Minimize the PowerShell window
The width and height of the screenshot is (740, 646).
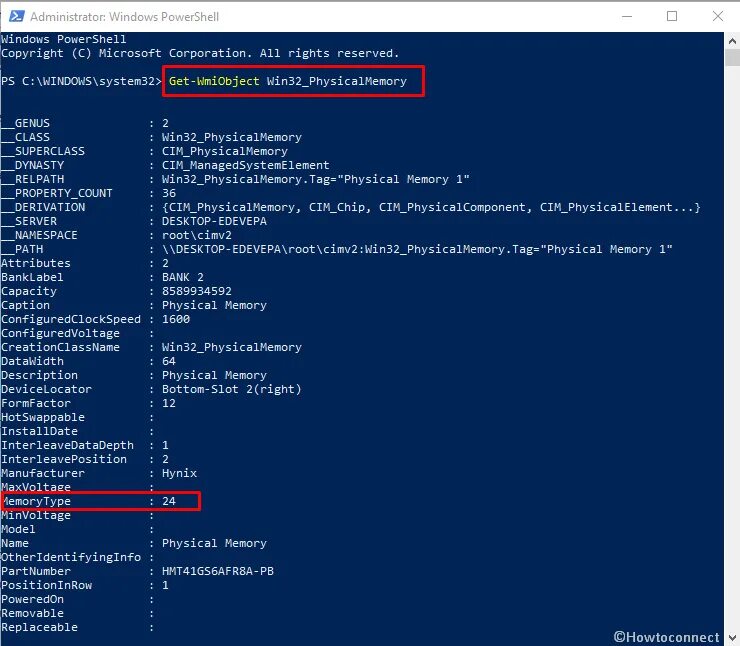point(627,17)
